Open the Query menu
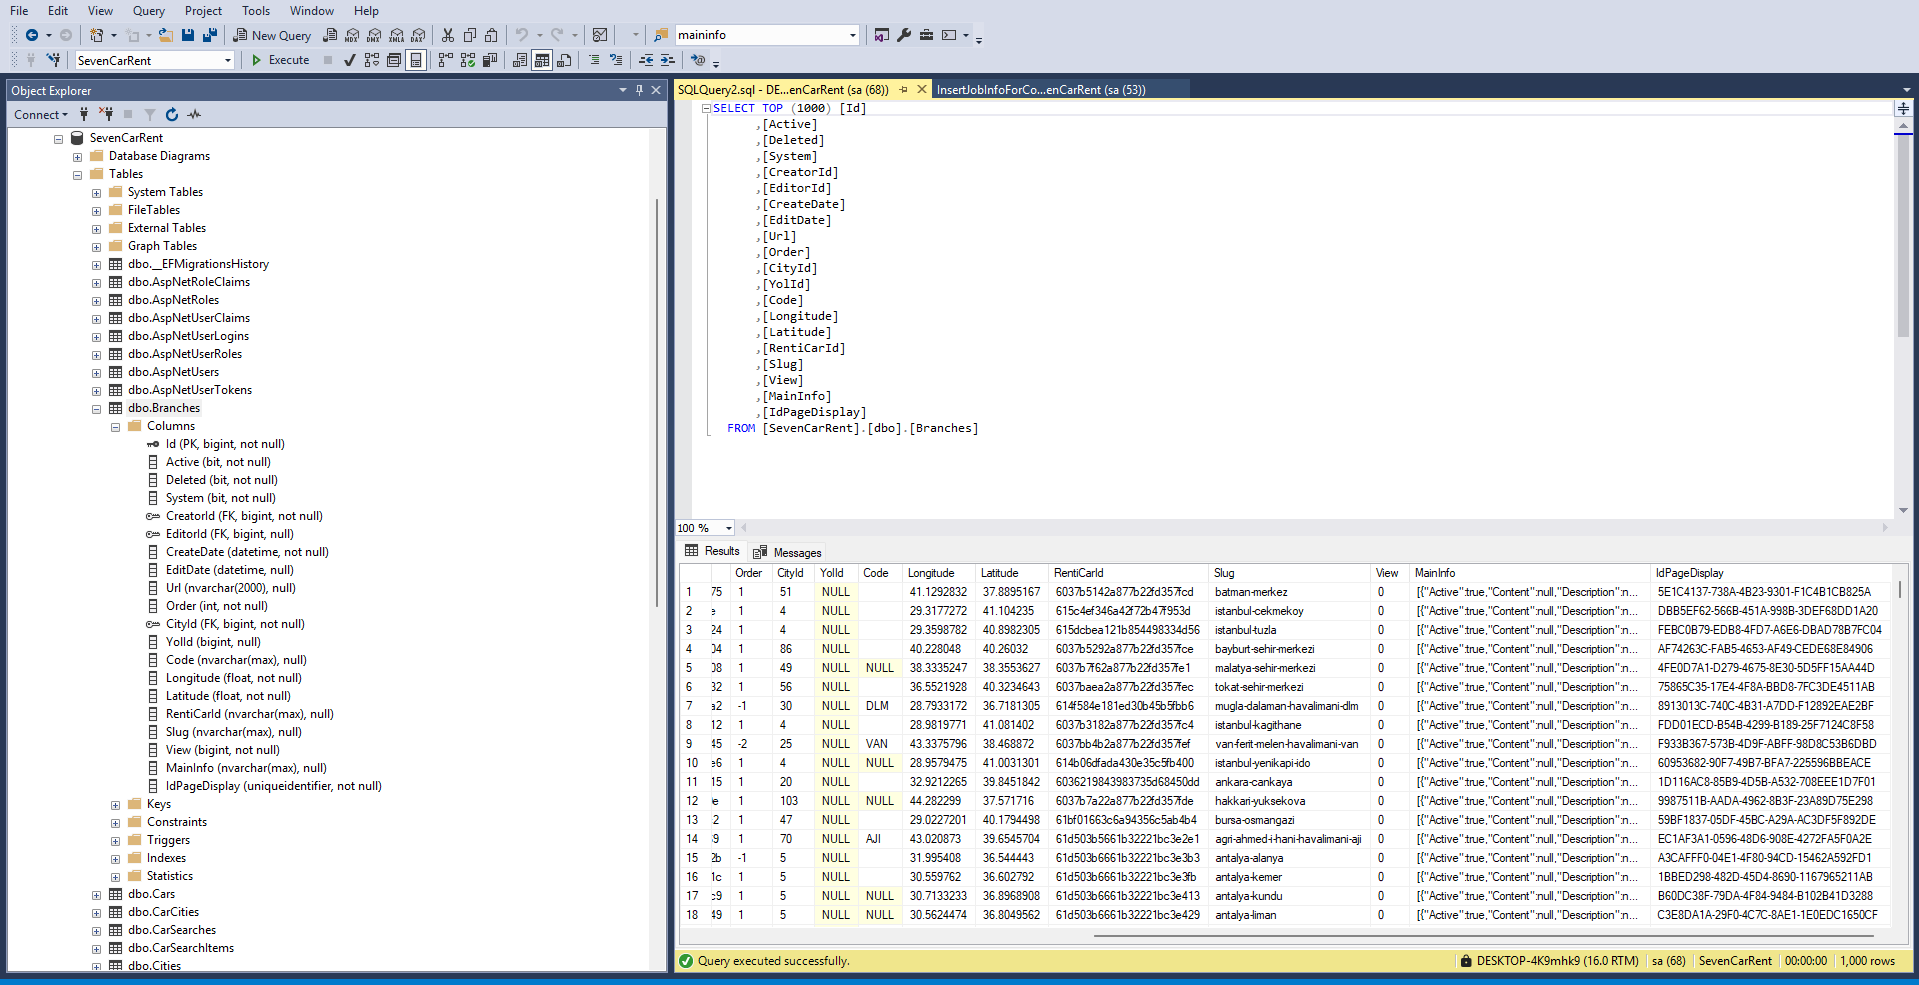Screen dimensions: 1919x985 (x=148, y=11)
